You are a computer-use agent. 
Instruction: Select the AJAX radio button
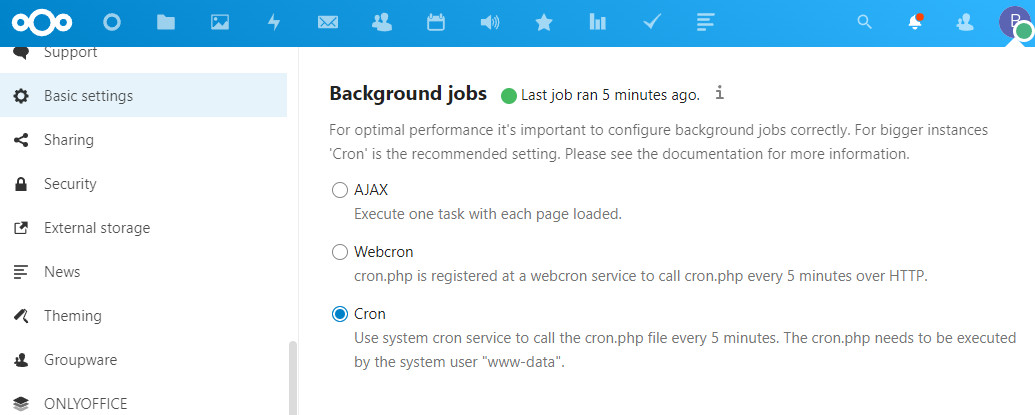click(x=340, y=190)
